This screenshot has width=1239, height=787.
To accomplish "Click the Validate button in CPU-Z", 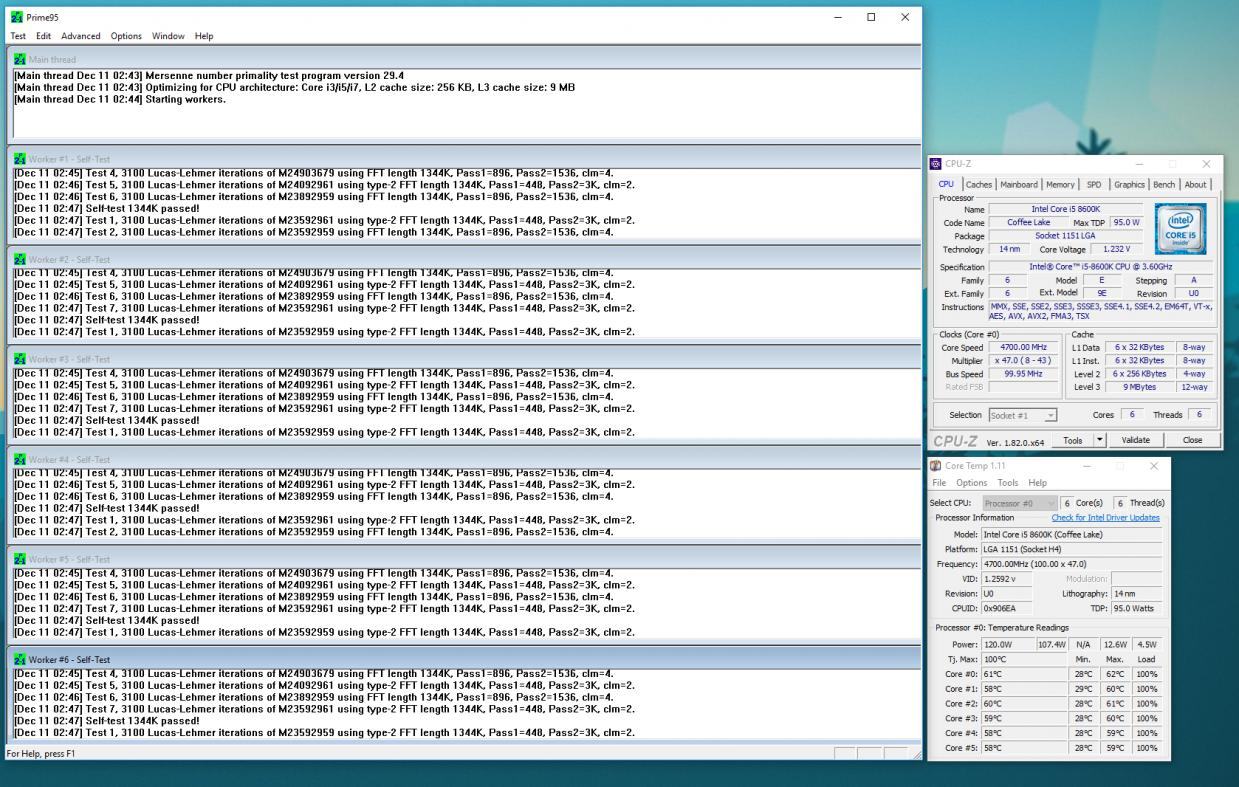I will (x=1136, y=440).
